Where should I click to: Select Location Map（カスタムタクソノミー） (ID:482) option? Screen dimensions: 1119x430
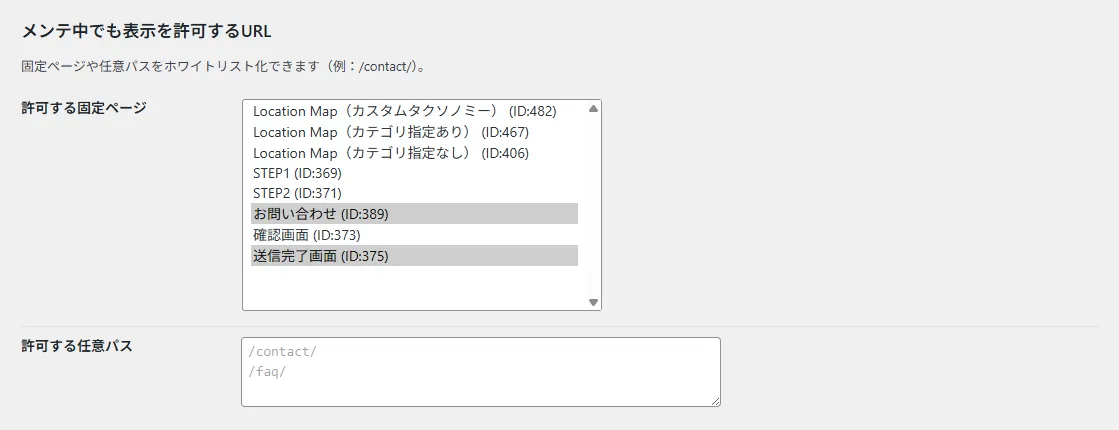pyautogui.click(x=404, y=111)
